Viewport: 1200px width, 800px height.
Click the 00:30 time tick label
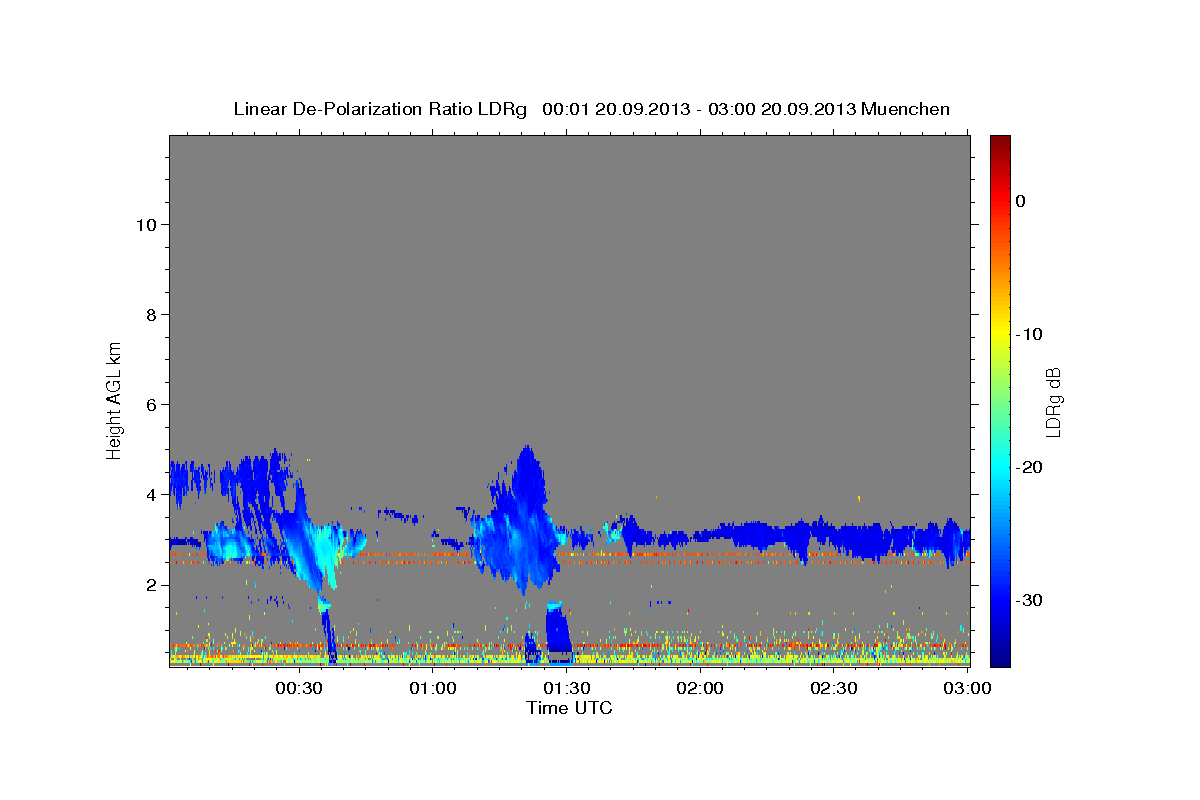click(x=298, y=689)
